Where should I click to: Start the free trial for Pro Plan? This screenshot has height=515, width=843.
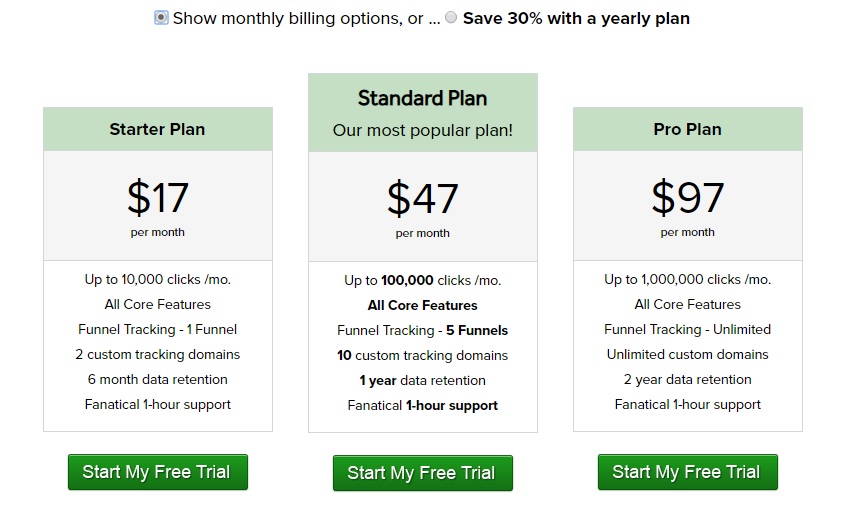pyautogui.click(x=687, y=472)
